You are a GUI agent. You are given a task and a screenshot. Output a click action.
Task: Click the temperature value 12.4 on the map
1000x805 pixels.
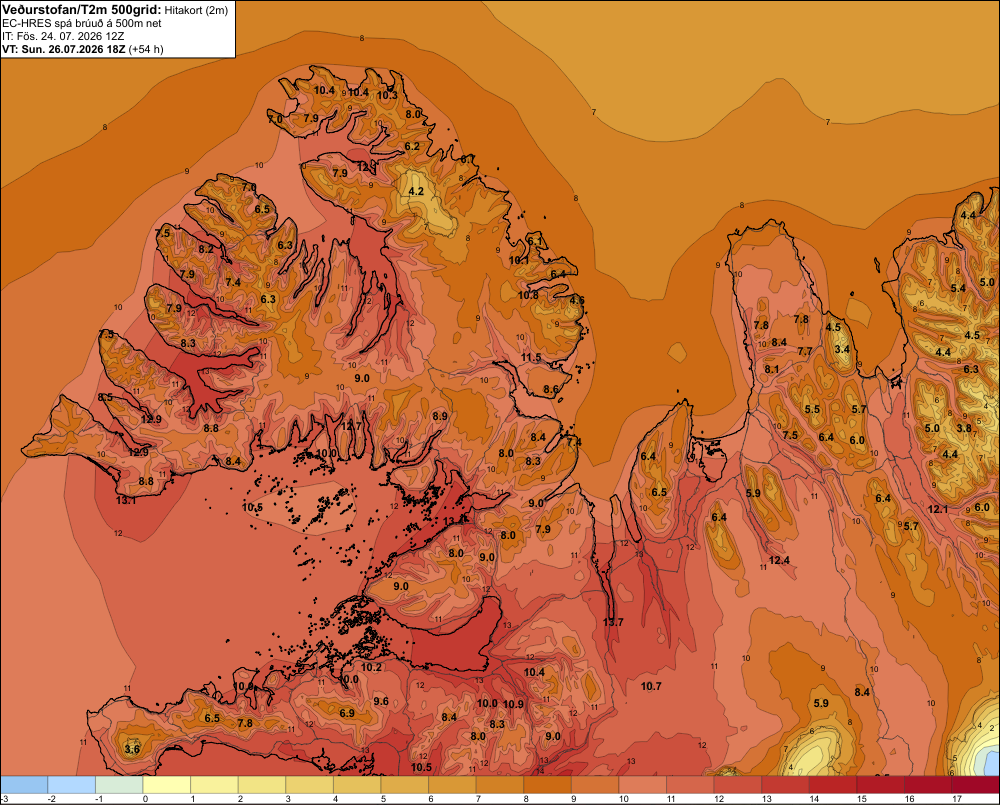tap(779, 560)
